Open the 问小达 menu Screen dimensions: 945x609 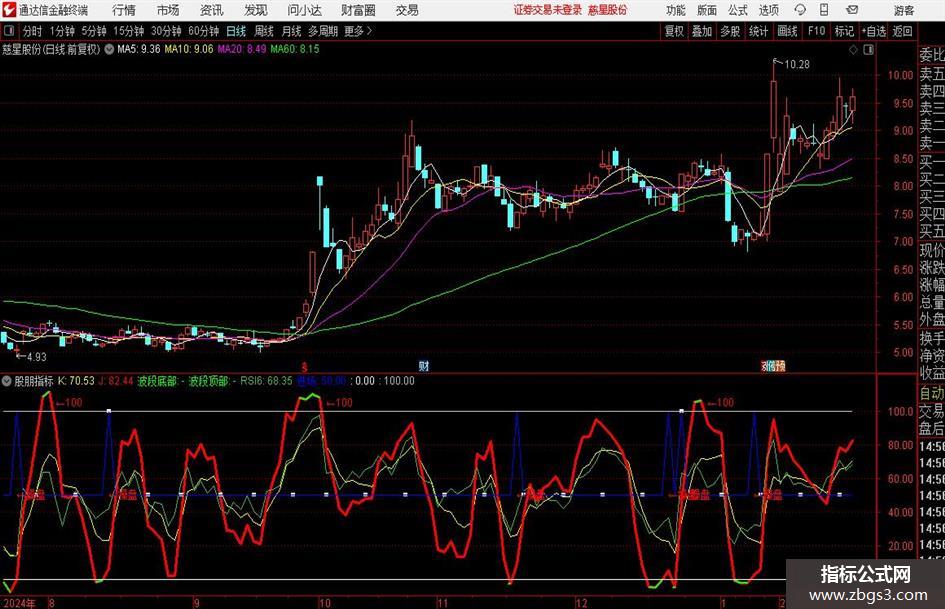(x=304, y=10)
